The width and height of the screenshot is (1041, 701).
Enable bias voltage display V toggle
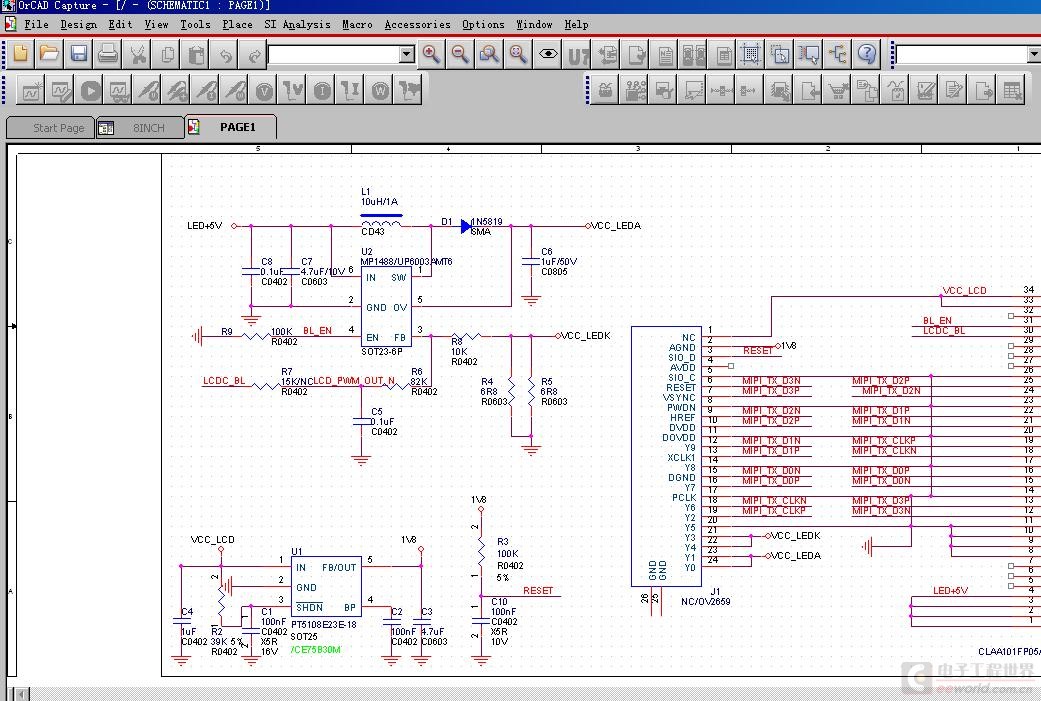264,90
